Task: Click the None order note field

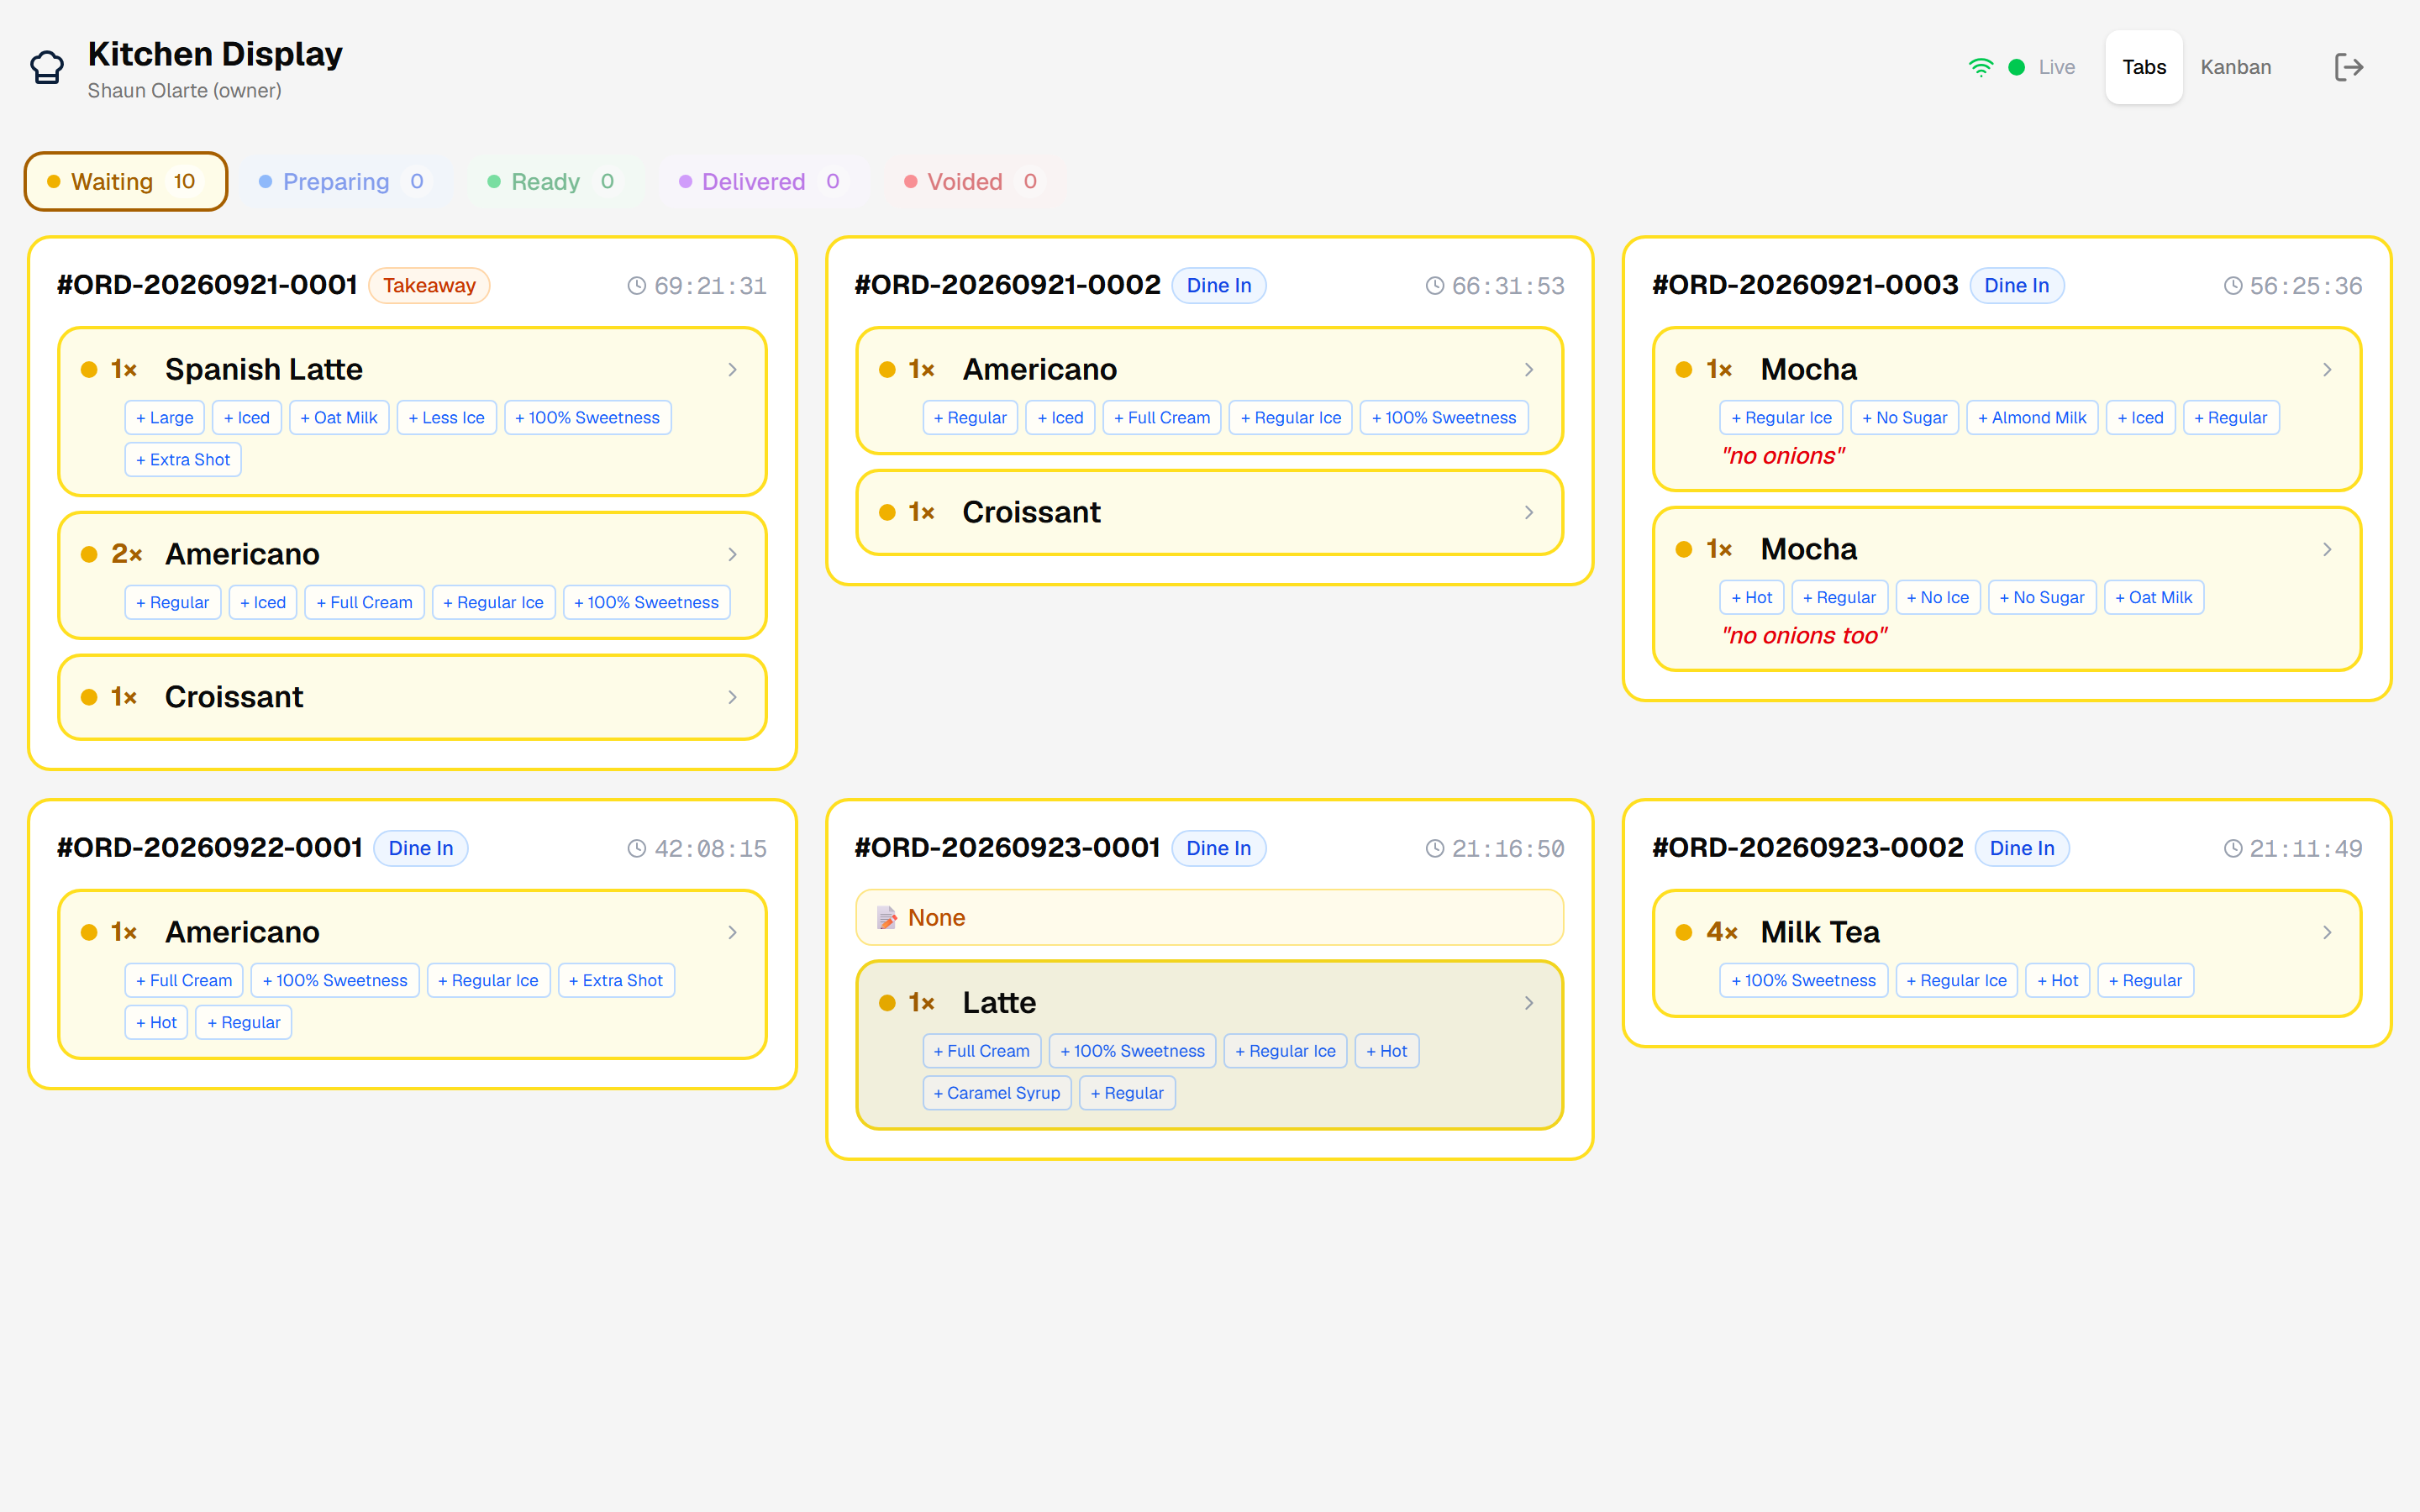Action: 1209,917
